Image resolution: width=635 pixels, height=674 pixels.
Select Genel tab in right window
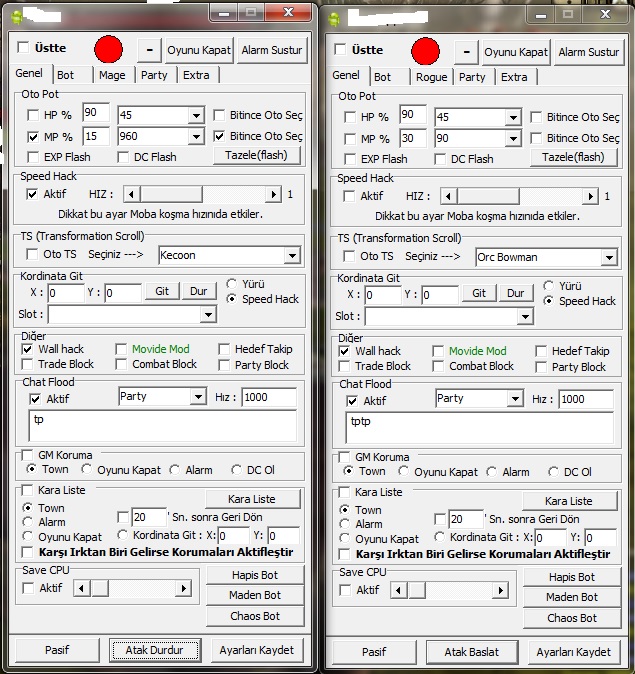pyautogui.click(x=347, y=76)
